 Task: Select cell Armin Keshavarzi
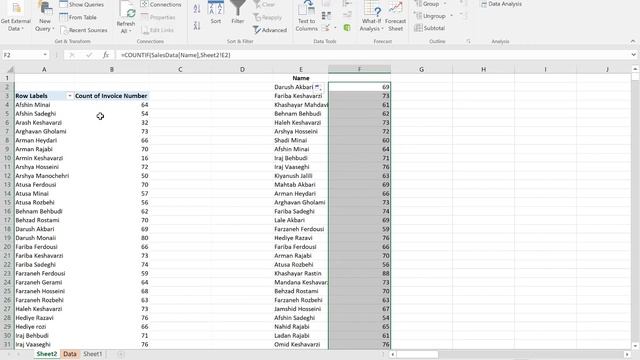pos(44,158)
